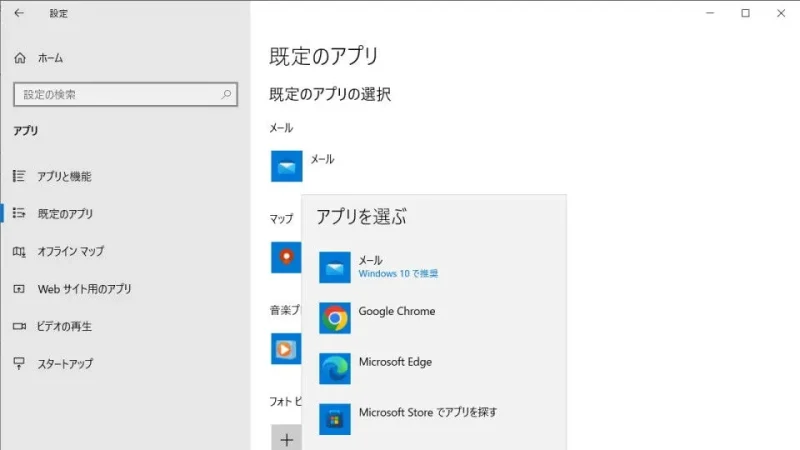Click the Microsoft Store icon in popup
The width and height of the screenshot is (800, 450).
click(335, 418)
